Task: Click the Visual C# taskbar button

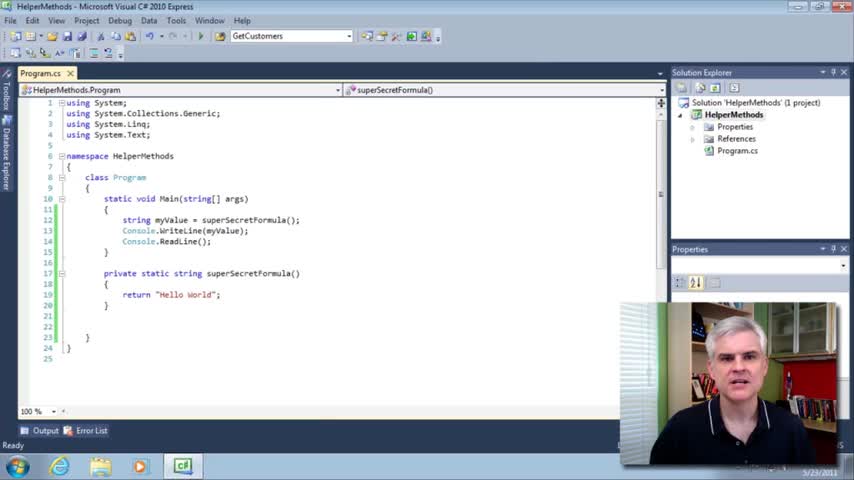Action: (183, 467)
